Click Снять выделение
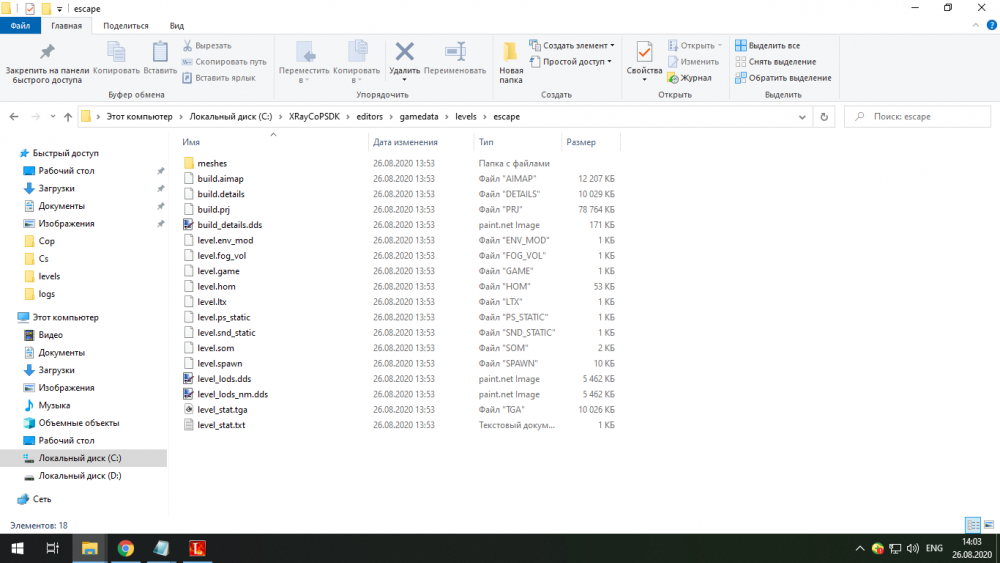 click(x=776, y=62)
